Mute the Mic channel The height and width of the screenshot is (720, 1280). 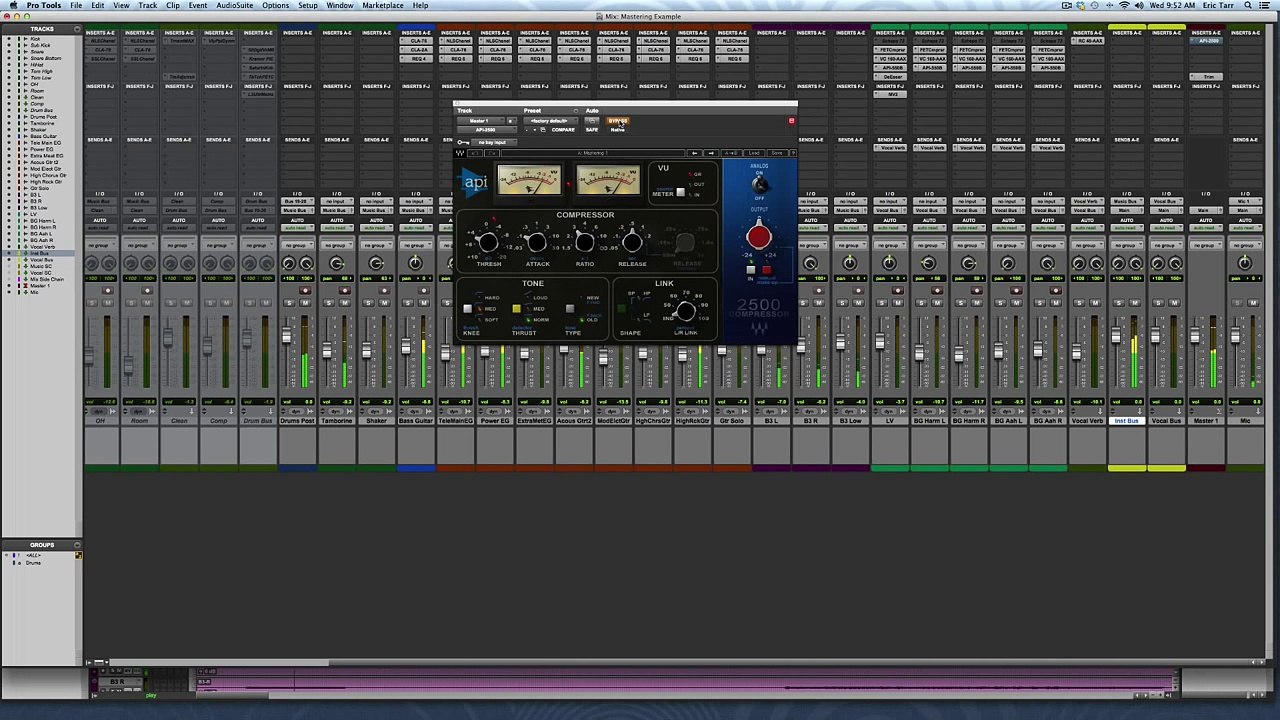click(x=1254, y=302)
